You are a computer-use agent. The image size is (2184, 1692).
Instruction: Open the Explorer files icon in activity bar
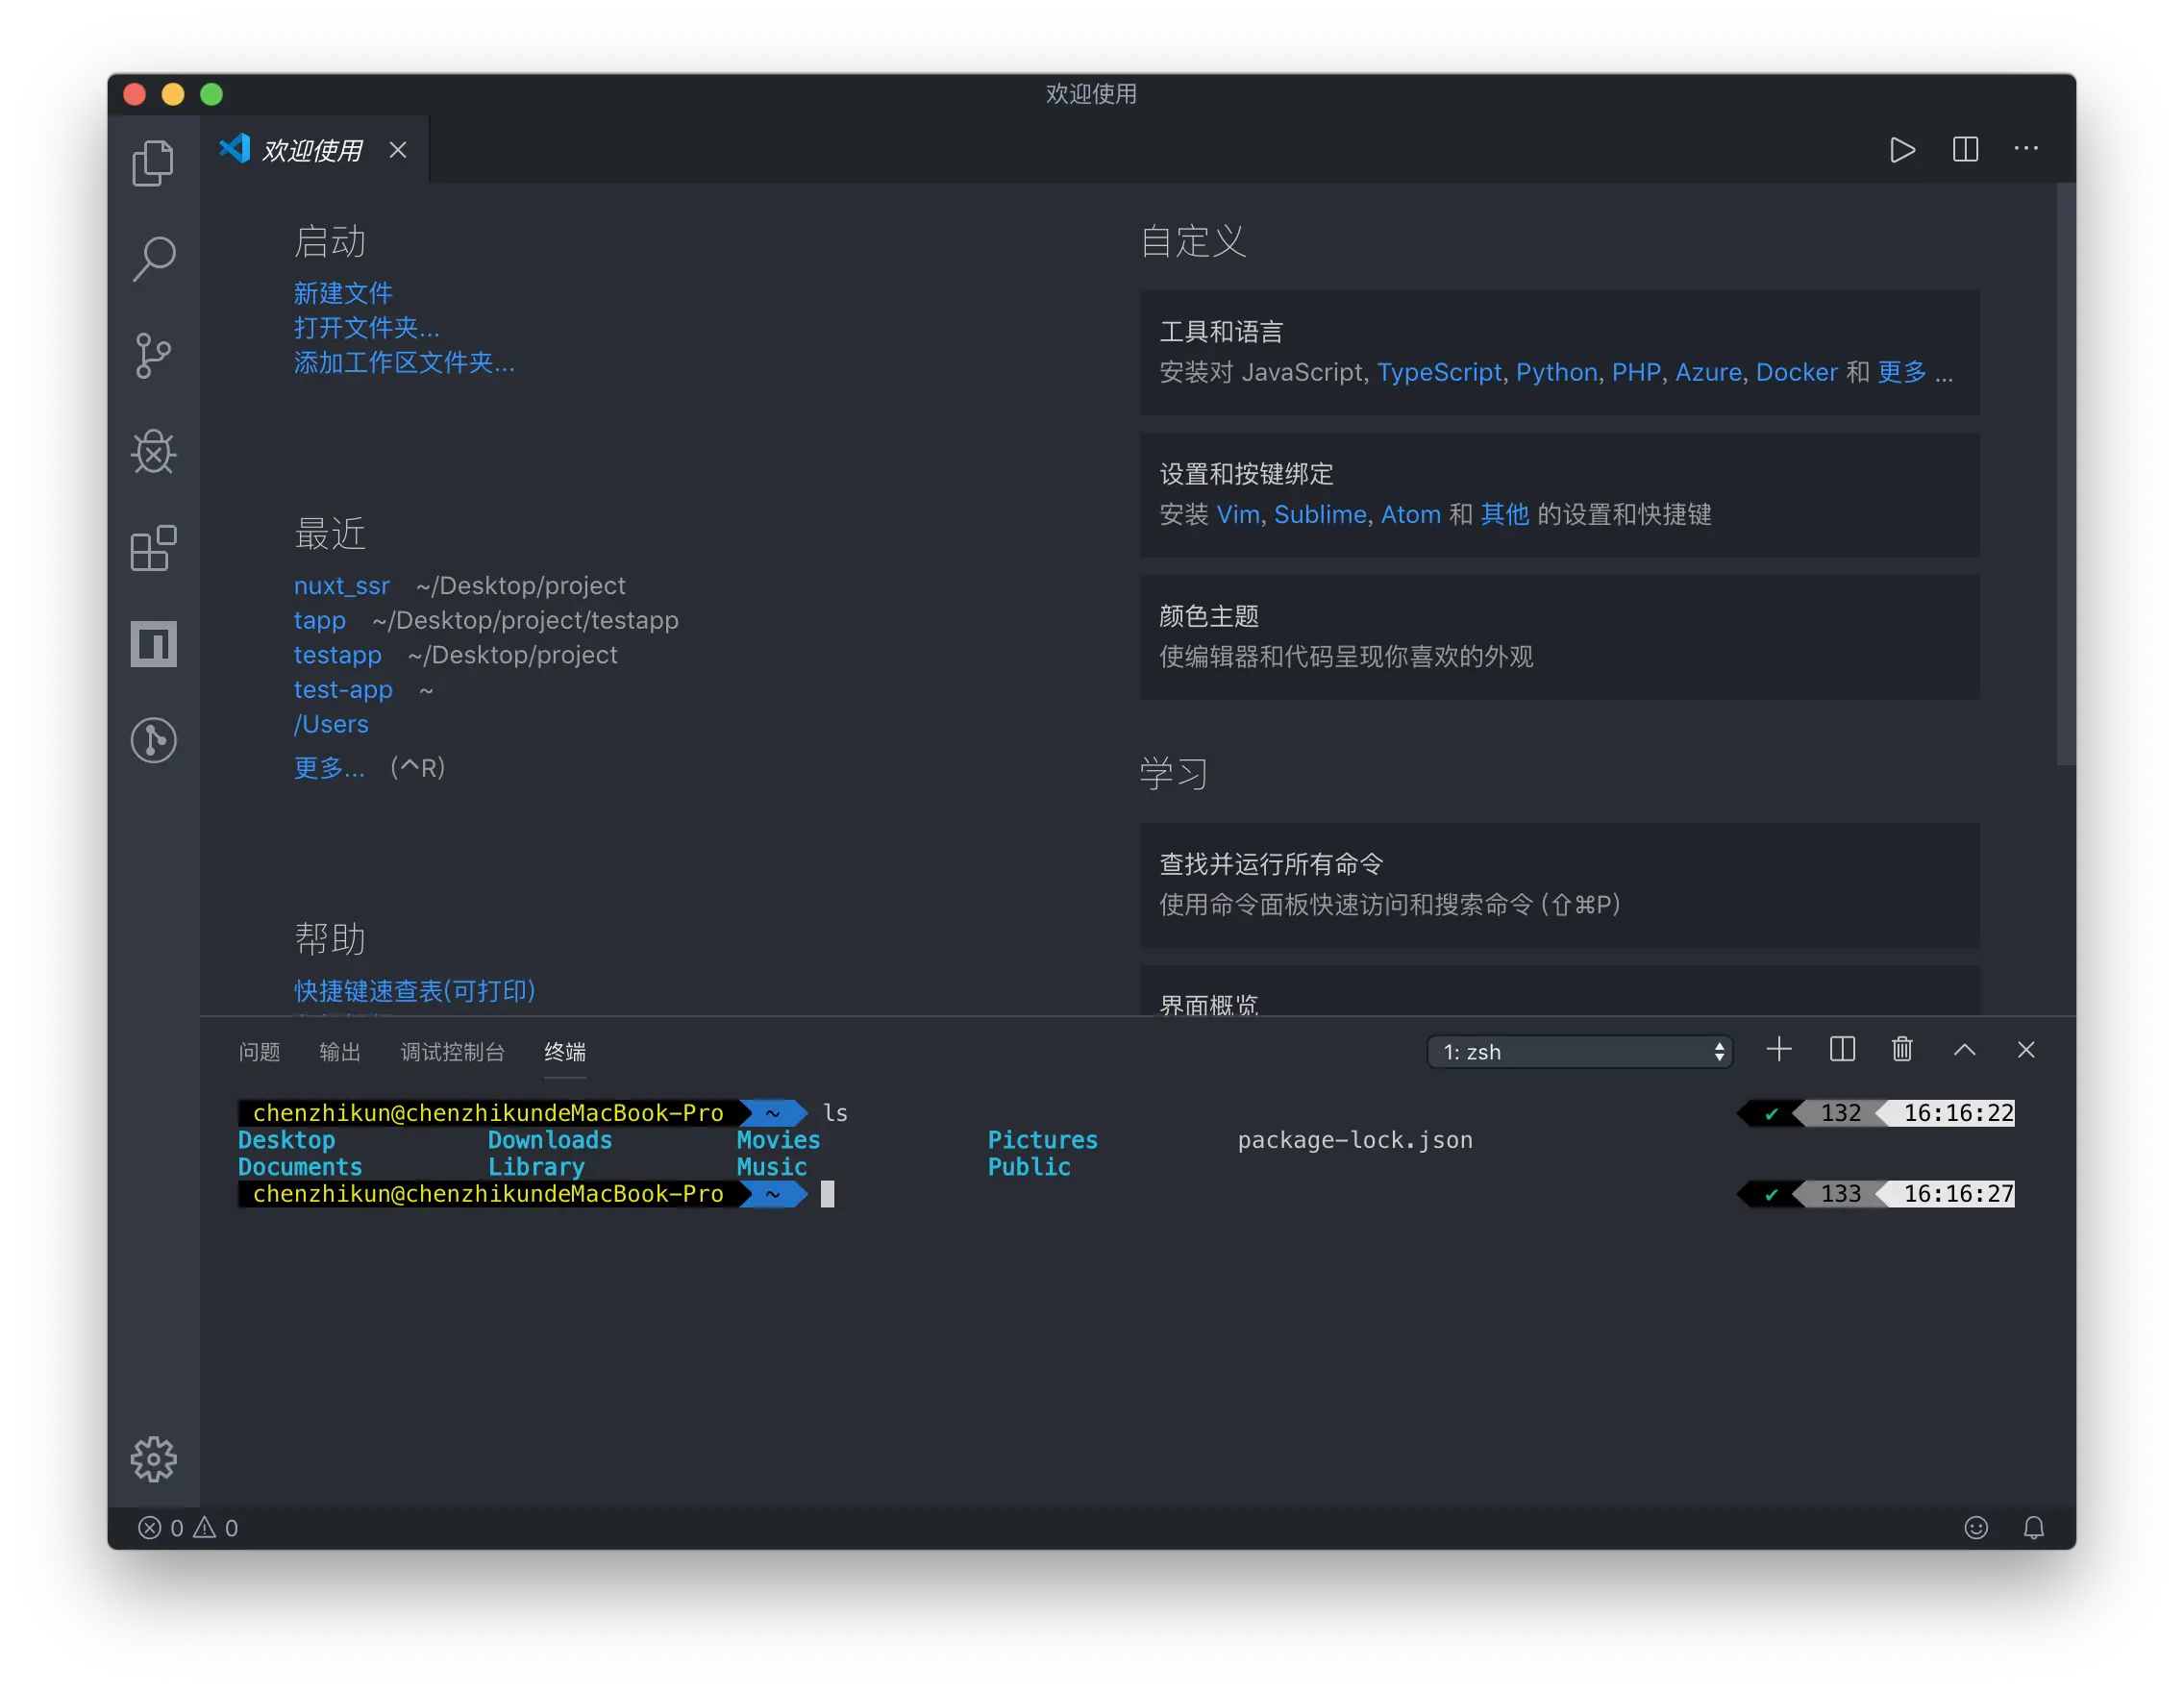pyautogui.click(x=153, y=163)
